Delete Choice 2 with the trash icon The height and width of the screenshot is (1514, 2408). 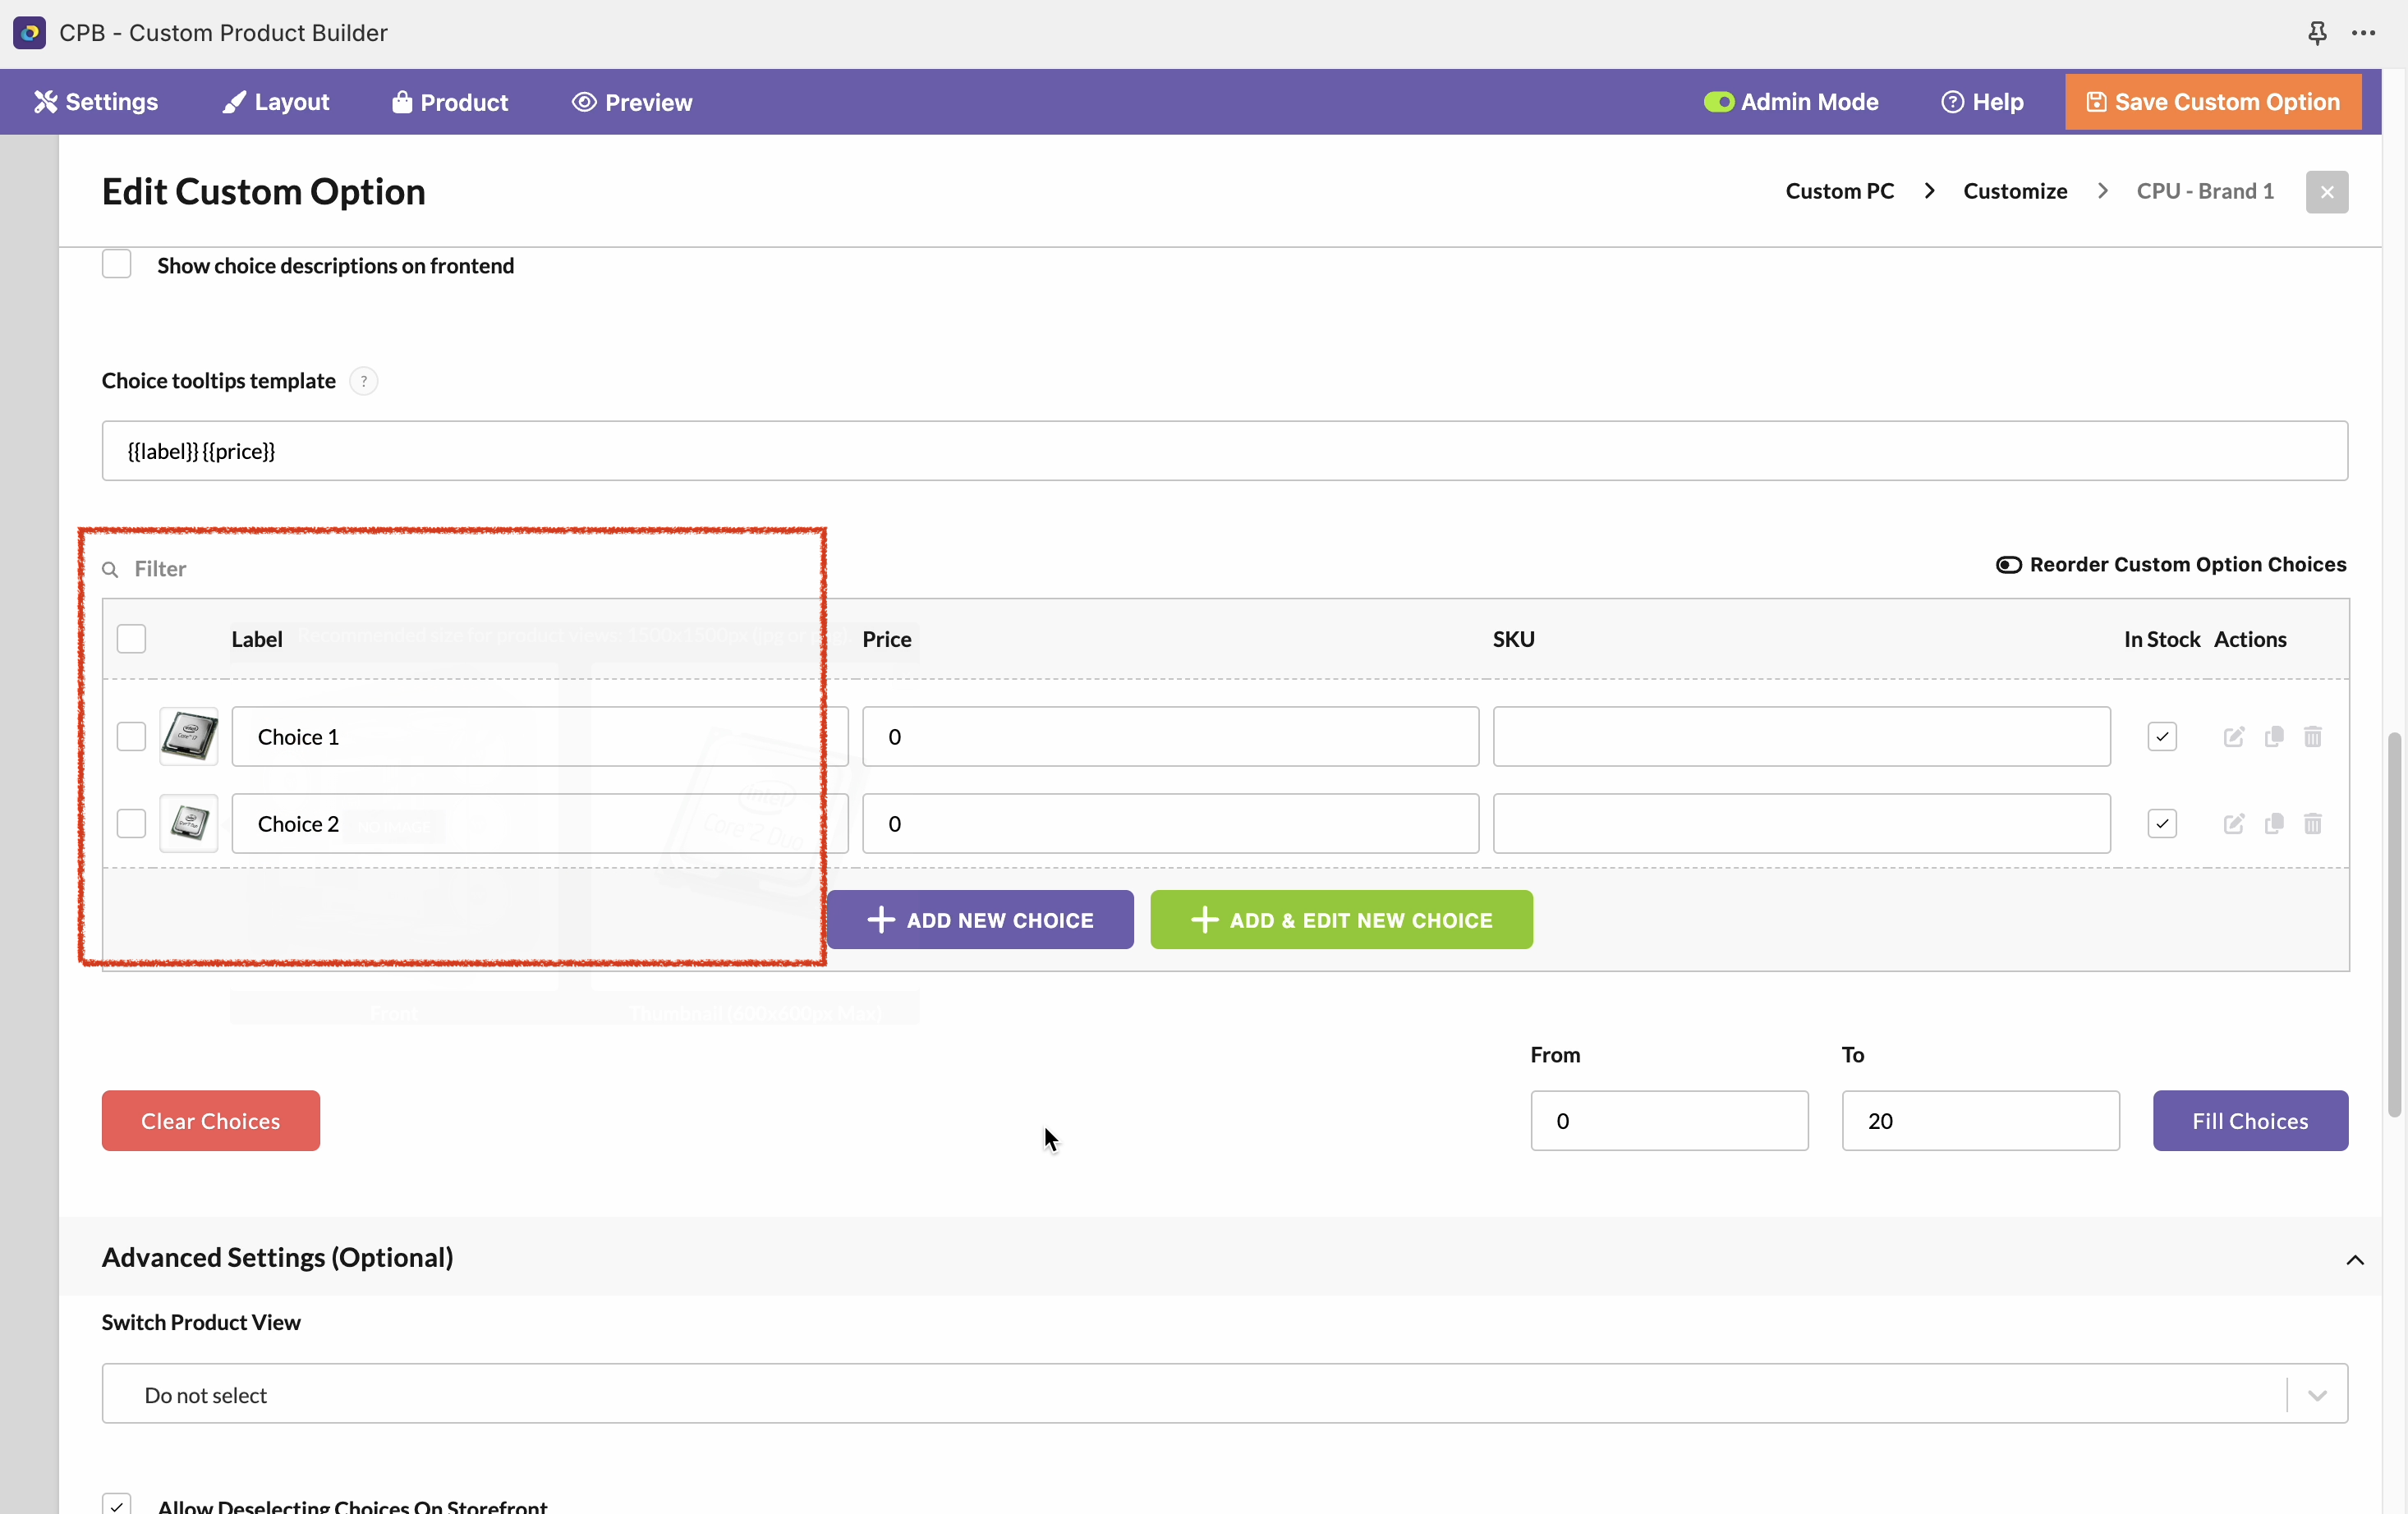point(2312,824)
